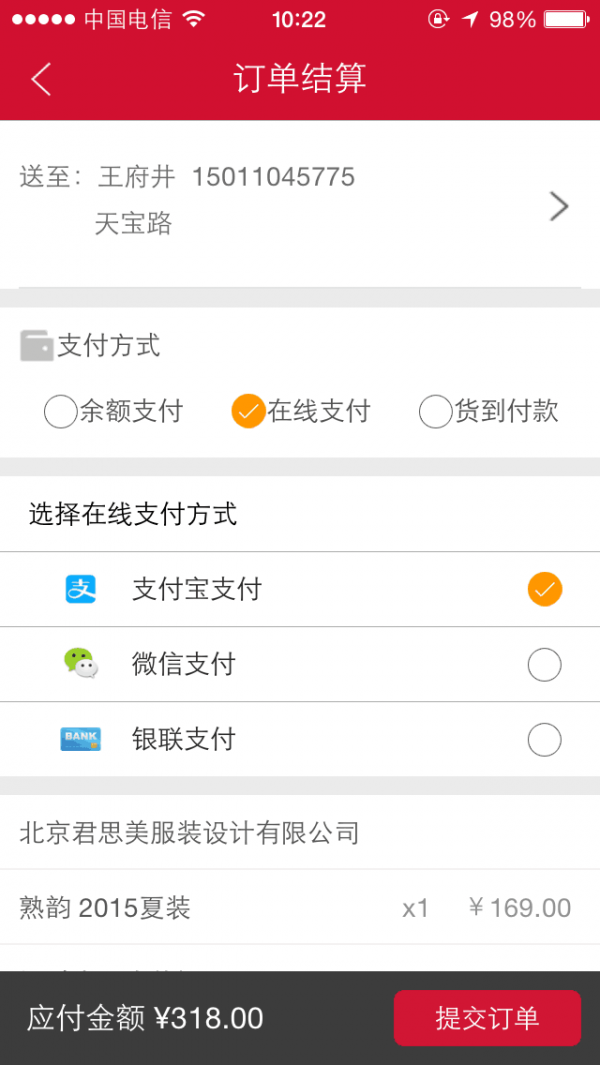The image size is (600, 1065).
Task: Open address details with right chevron
Action: [x=559, y=206]
